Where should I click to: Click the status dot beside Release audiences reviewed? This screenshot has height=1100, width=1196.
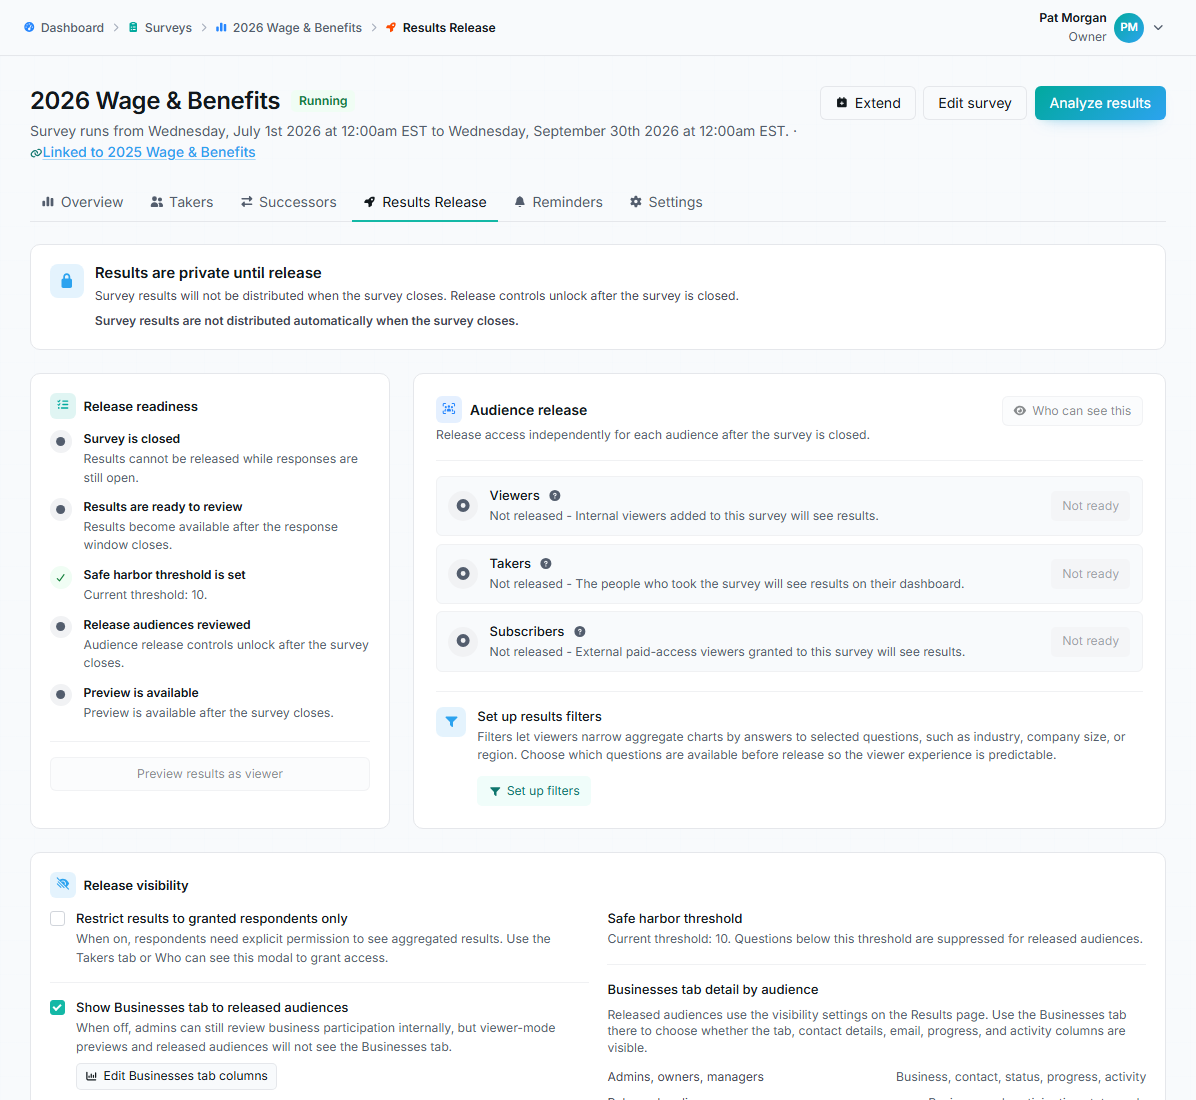pyautogui.click(x=60, y=627)
